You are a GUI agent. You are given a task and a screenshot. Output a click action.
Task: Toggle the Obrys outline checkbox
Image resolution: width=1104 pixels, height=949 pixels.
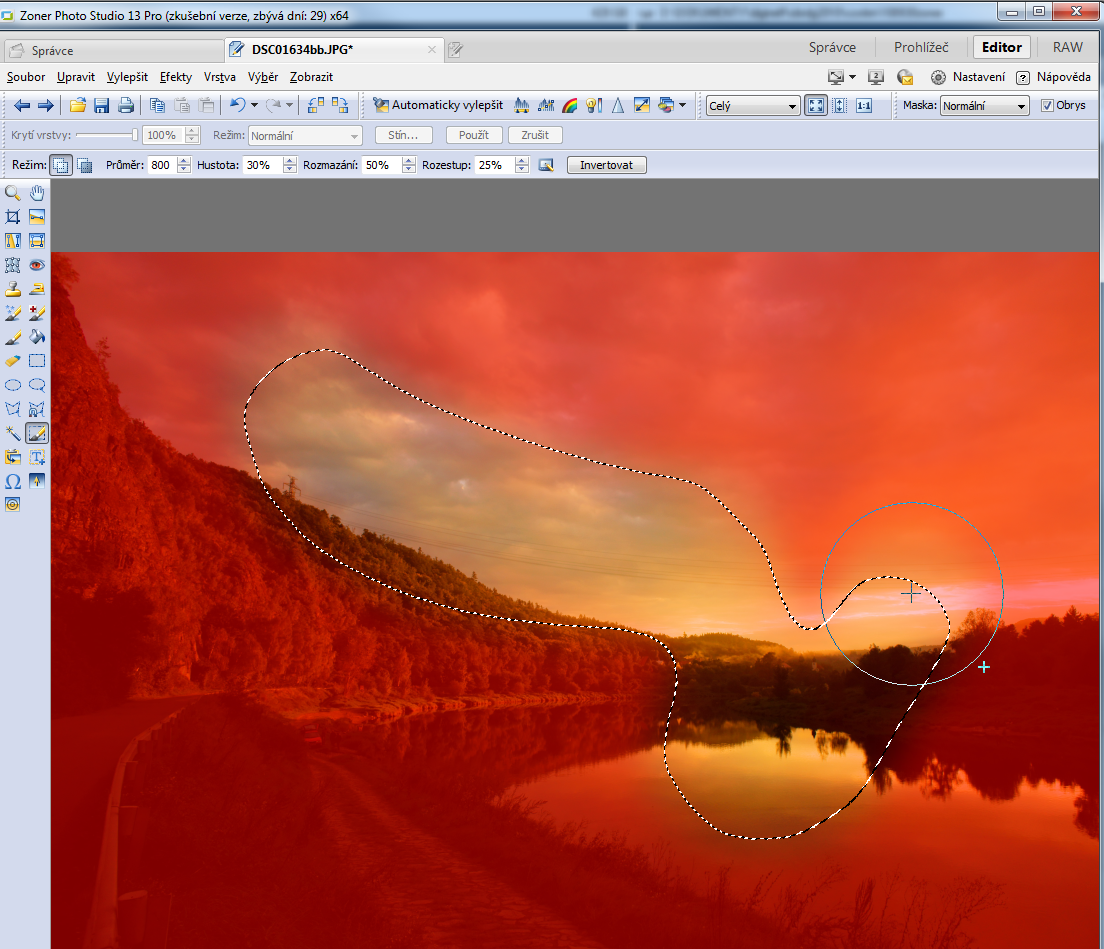tap(1047, 105)
